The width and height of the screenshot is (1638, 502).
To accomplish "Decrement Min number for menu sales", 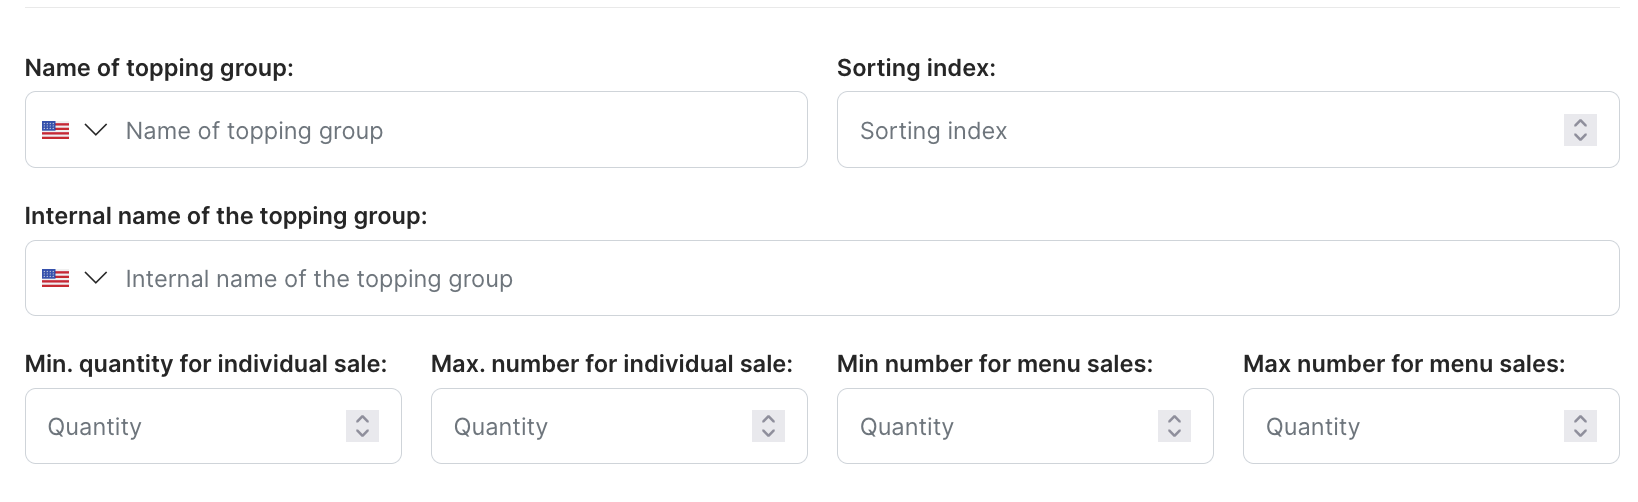I will (1174, 433).
